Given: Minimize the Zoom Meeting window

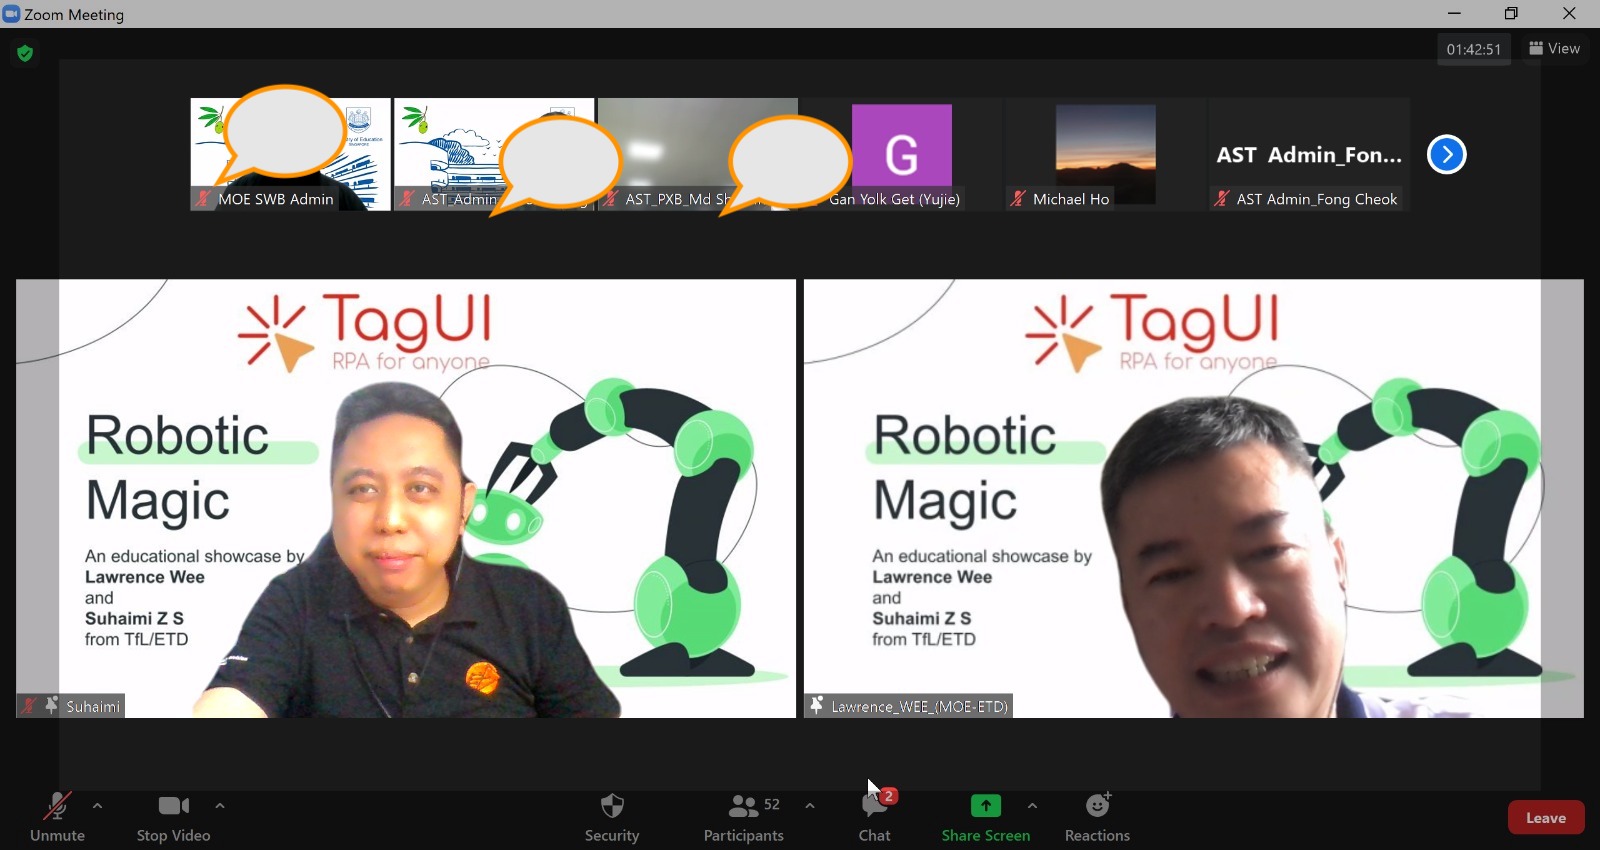Looking at the screenshot, I should (x=1454, y=14).
